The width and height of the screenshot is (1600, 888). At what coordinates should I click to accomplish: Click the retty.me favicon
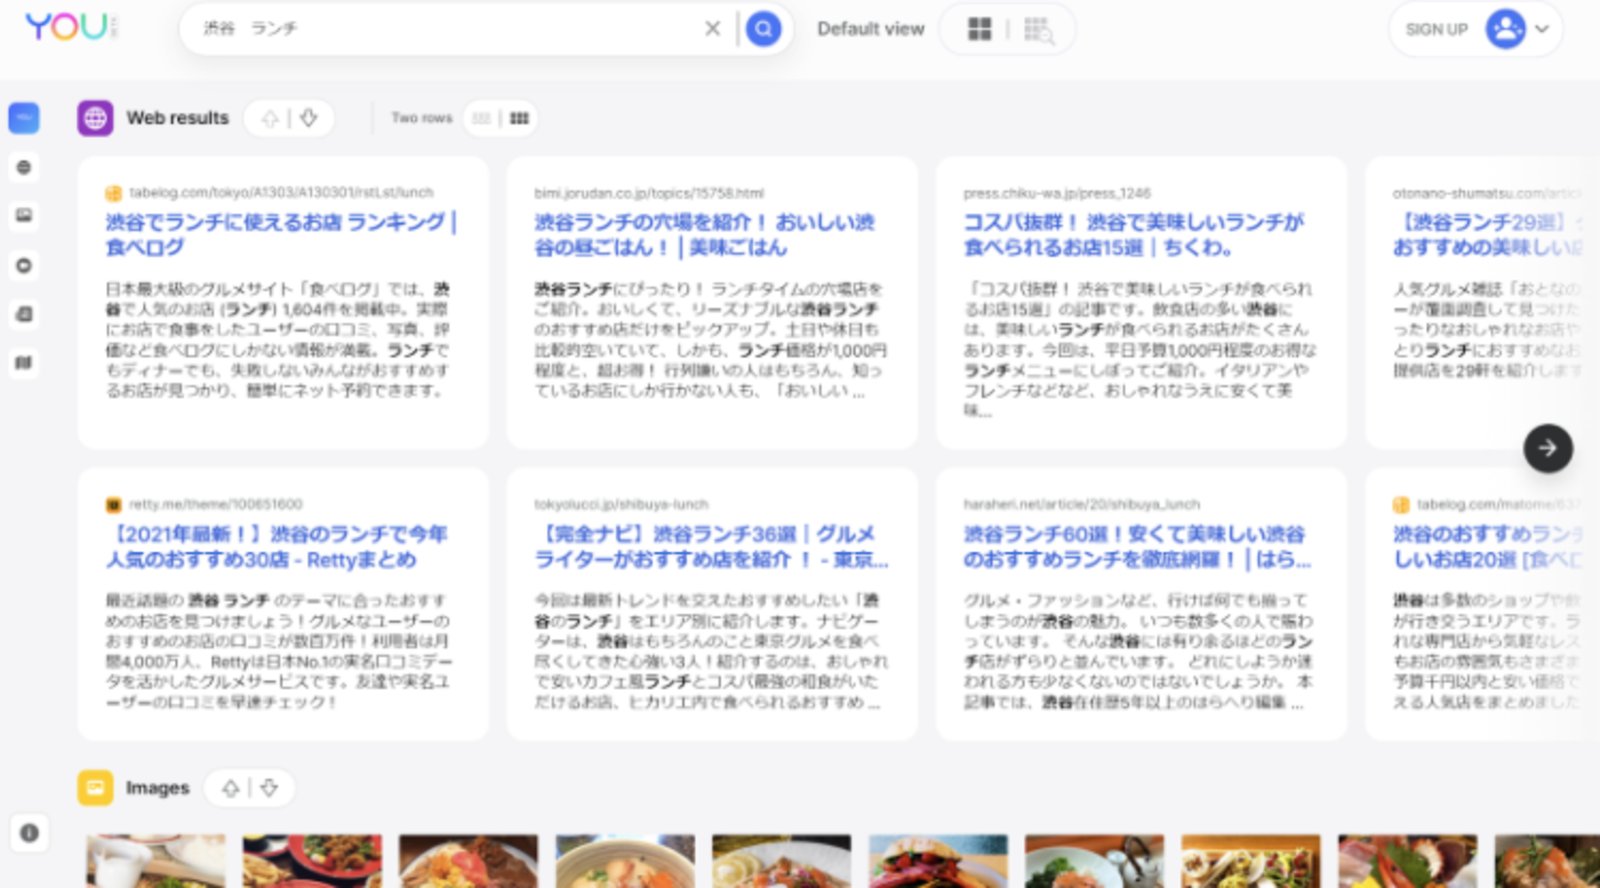click(114, 505)
